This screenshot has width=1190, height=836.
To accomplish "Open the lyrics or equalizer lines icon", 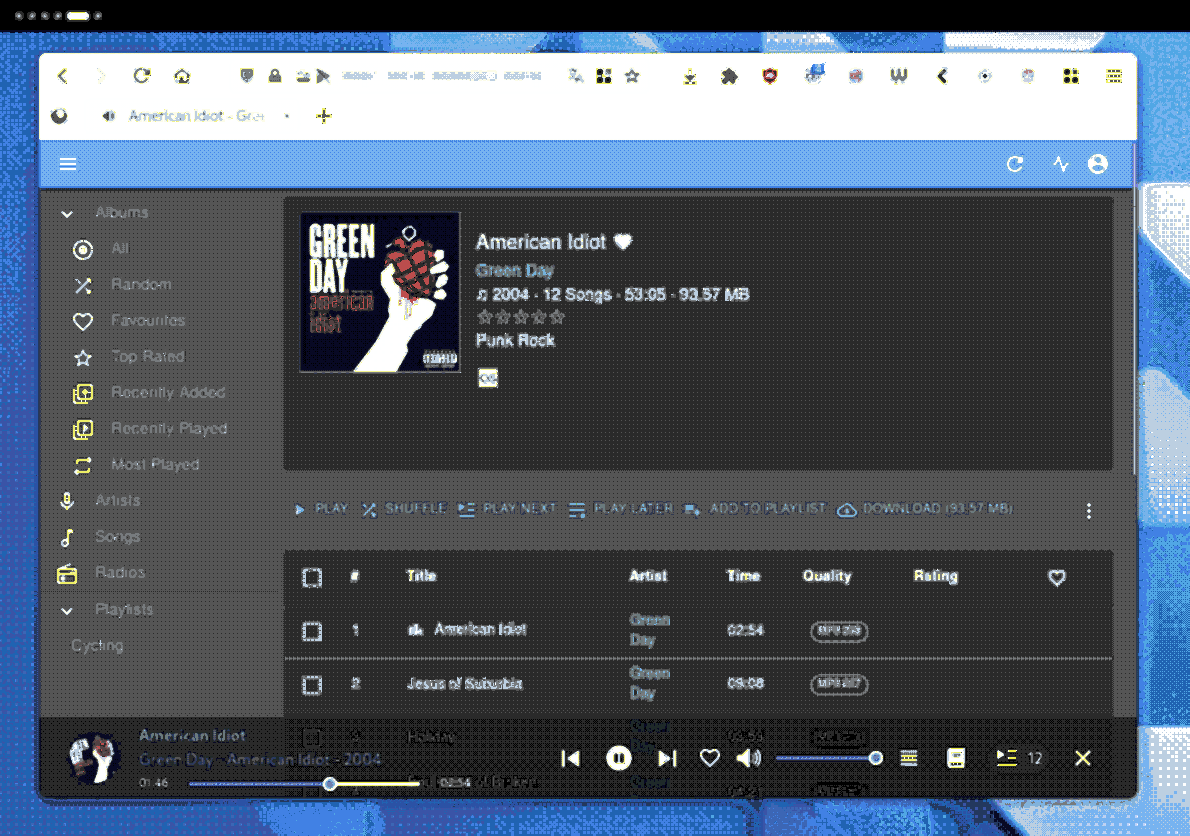I will (909, 759).
